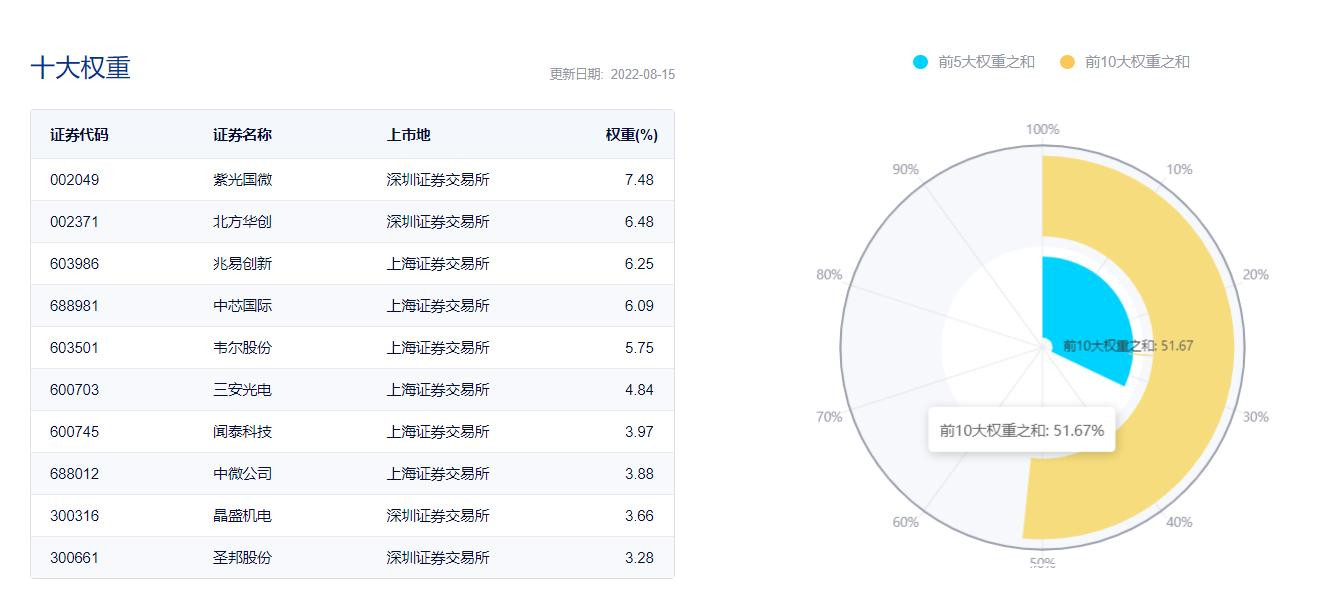This screenshot has width=1321, height=611.
Task: Click the 中芯国际 row entry
Action: (x=242, y=306)
